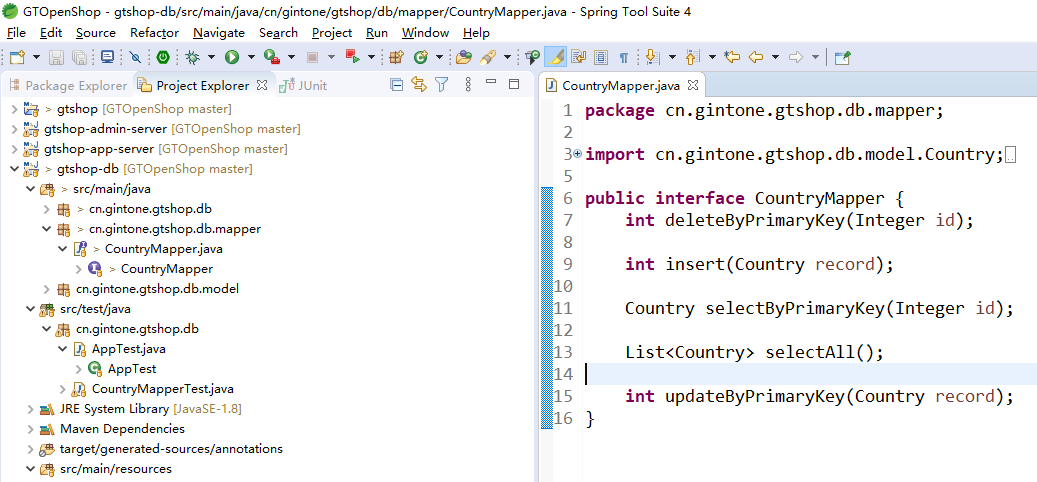Close the CountryMapper.java editor tab

pyautogui.click(x=692, y=85)
